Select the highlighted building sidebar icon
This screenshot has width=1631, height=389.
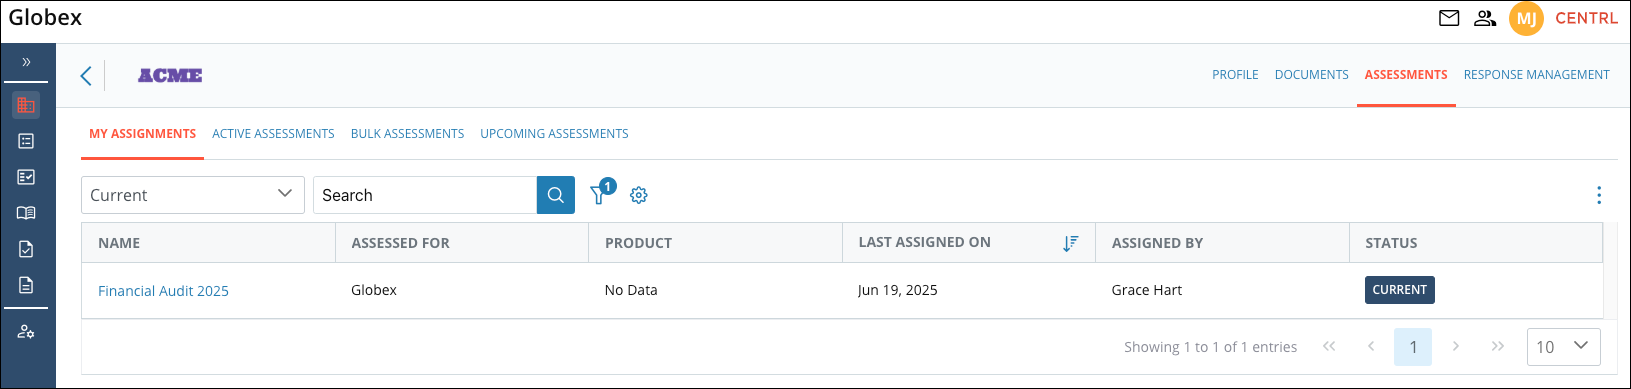pos(26,105)
